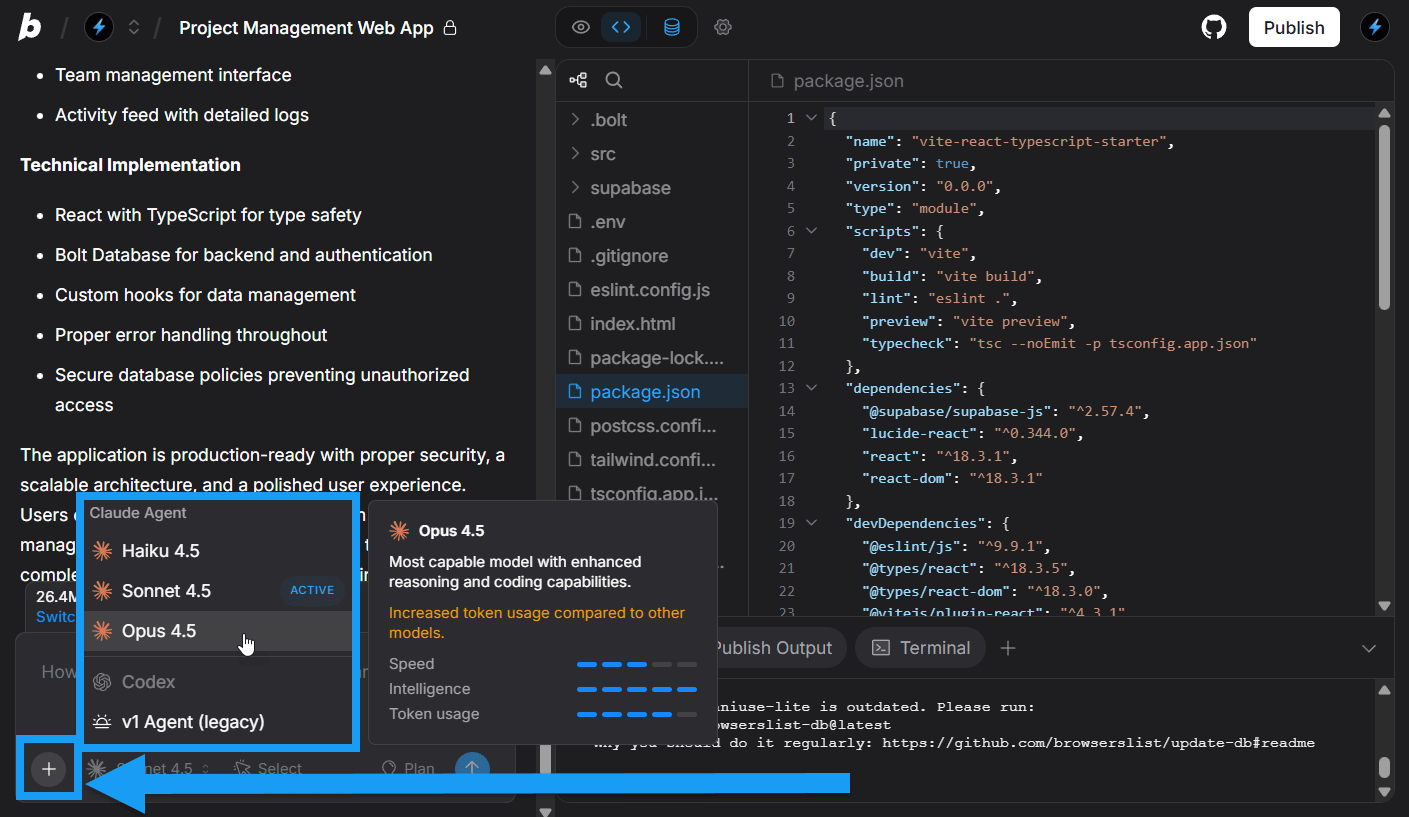1409x817 pixels.
Task: Open the Database panel
Action: coord(670,27)
